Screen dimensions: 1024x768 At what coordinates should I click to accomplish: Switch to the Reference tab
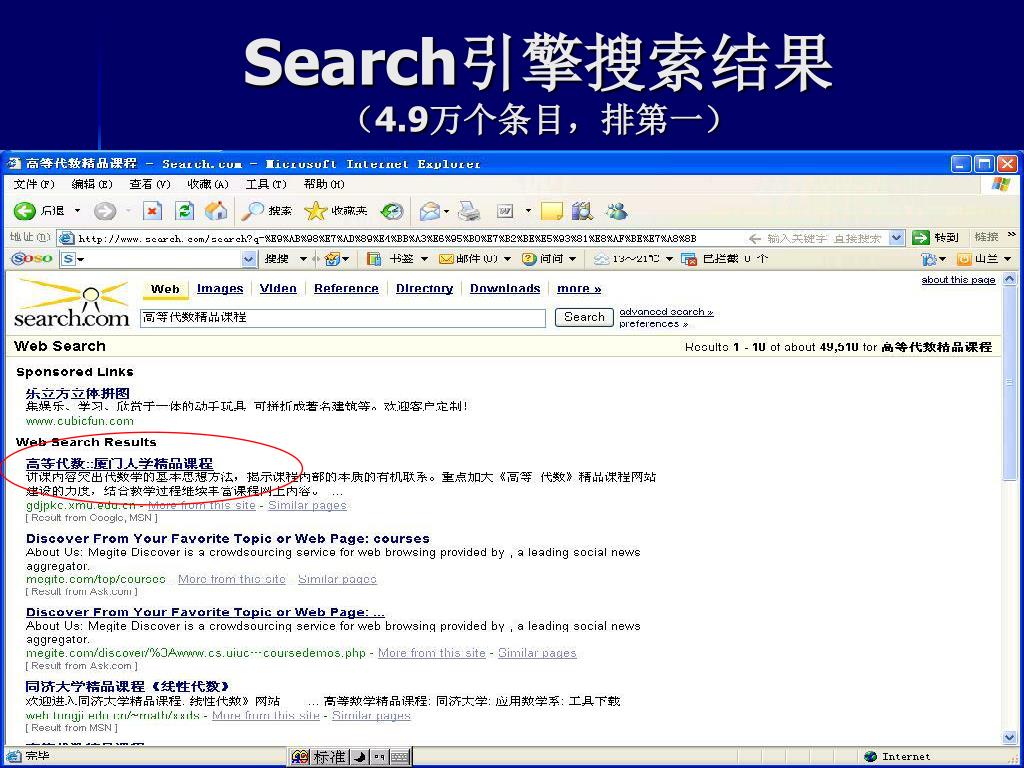pos(346,289)
